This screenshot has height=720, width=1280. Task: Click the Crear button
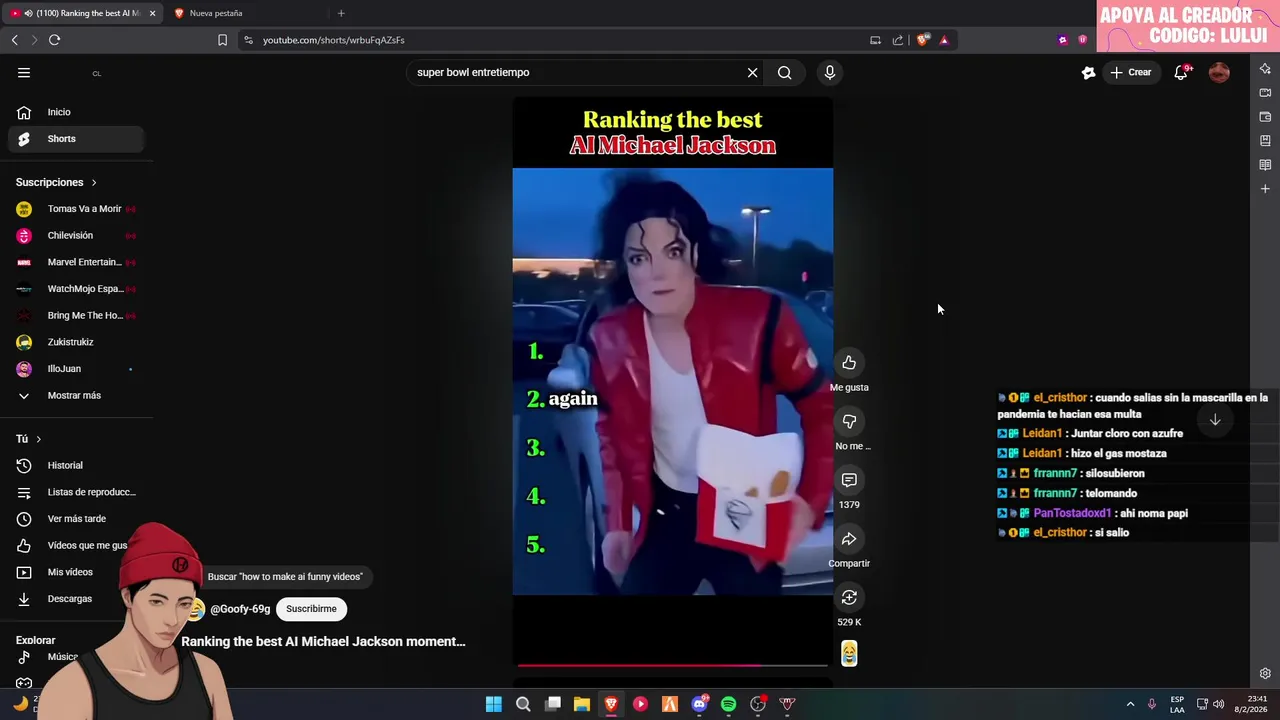[x=1131, y=72]
